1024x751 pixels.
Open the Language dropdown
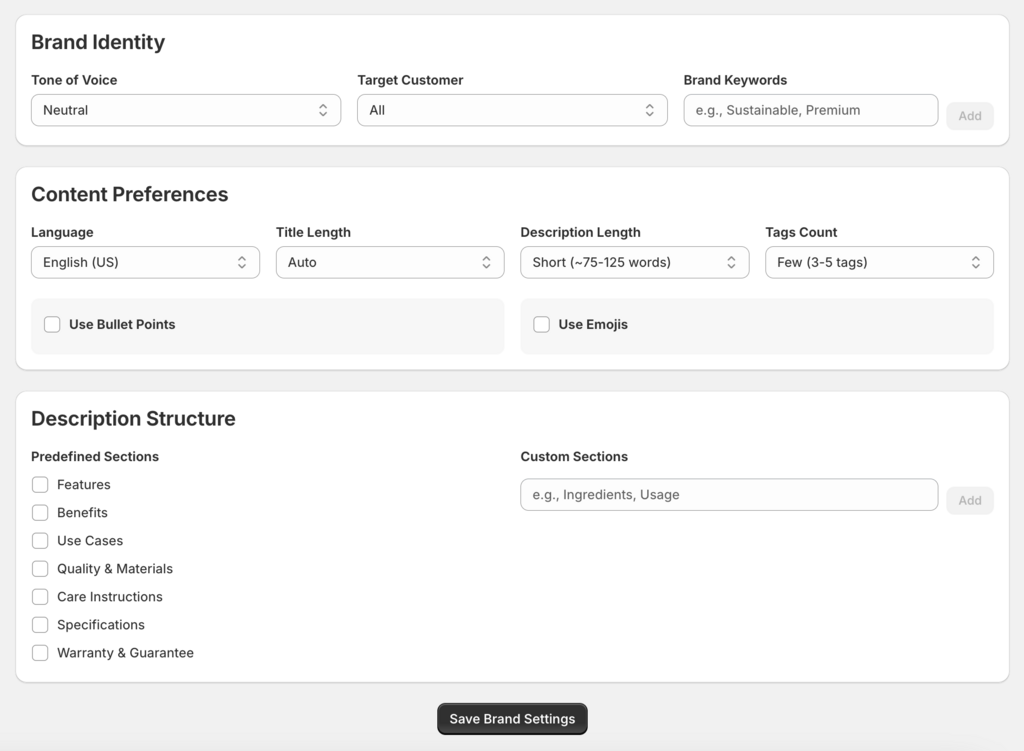(x=145, y=262)
